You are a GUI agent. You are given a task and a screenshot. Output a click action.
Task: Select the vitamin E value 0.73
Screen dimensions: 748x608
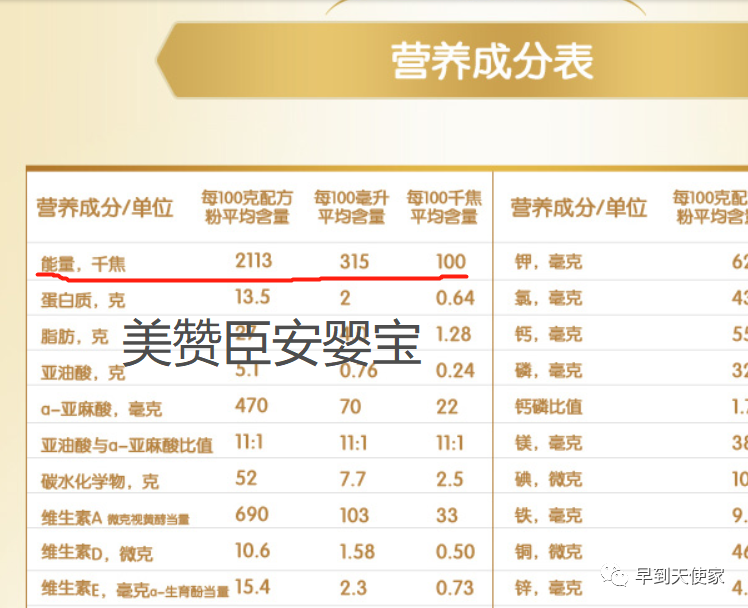[x=455, y=588]
